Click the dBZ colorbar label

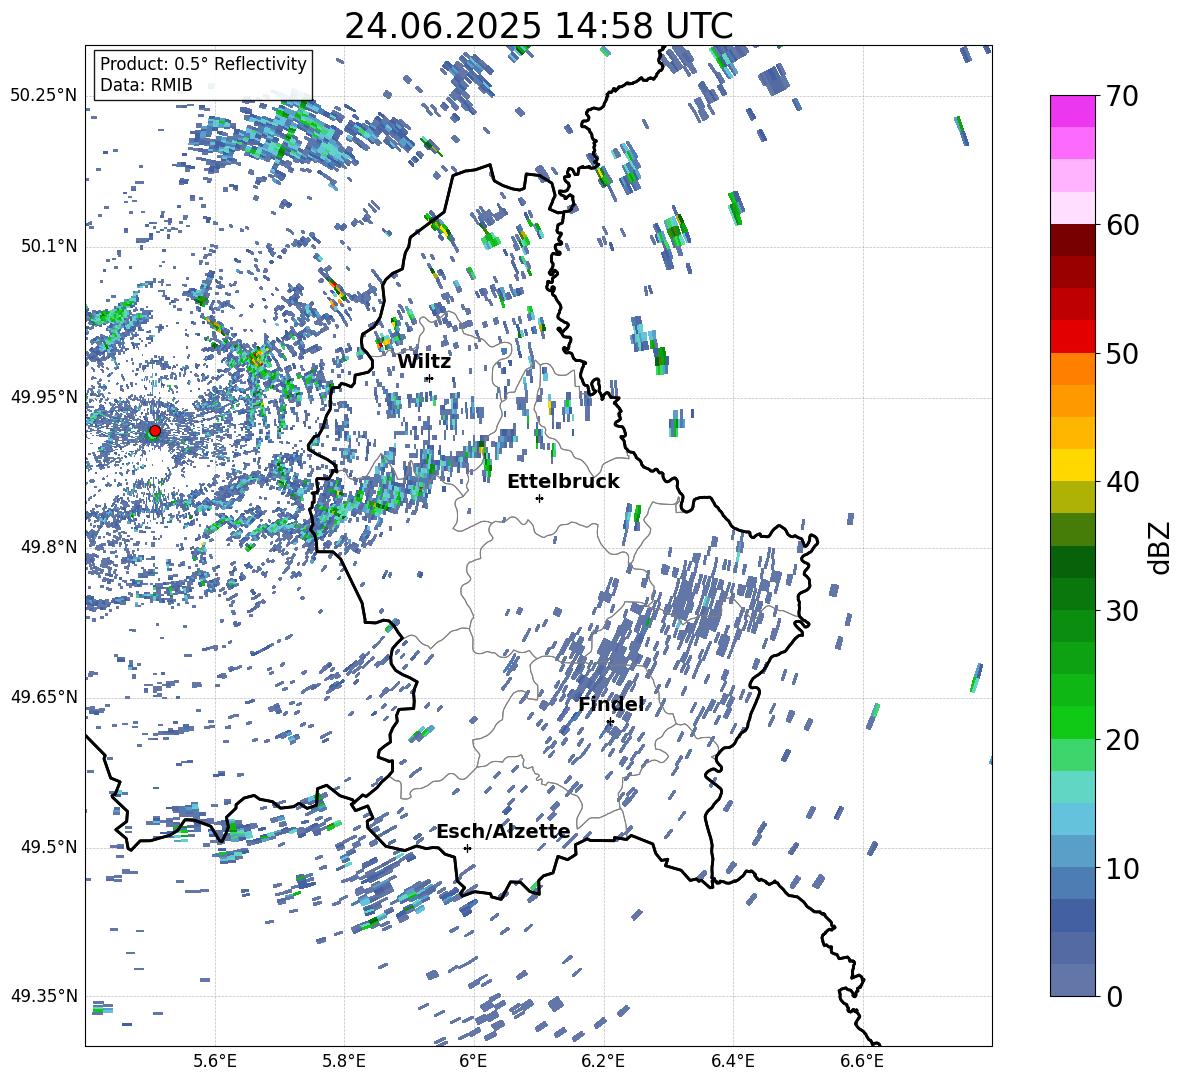[x=1161, y=547]
